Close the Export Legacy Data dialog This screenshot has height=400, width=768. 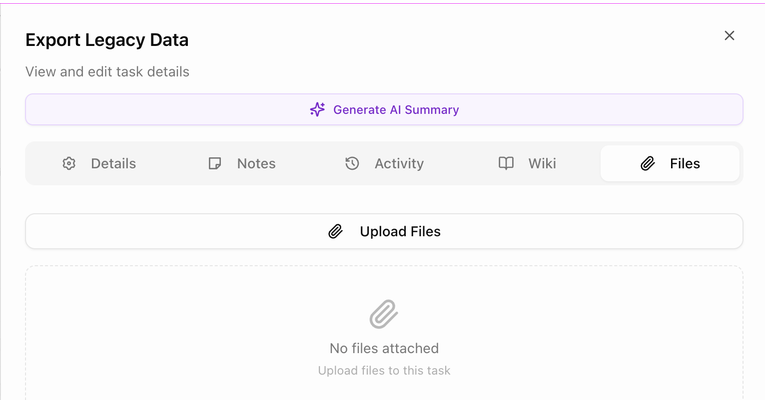[x=729, y=36]
